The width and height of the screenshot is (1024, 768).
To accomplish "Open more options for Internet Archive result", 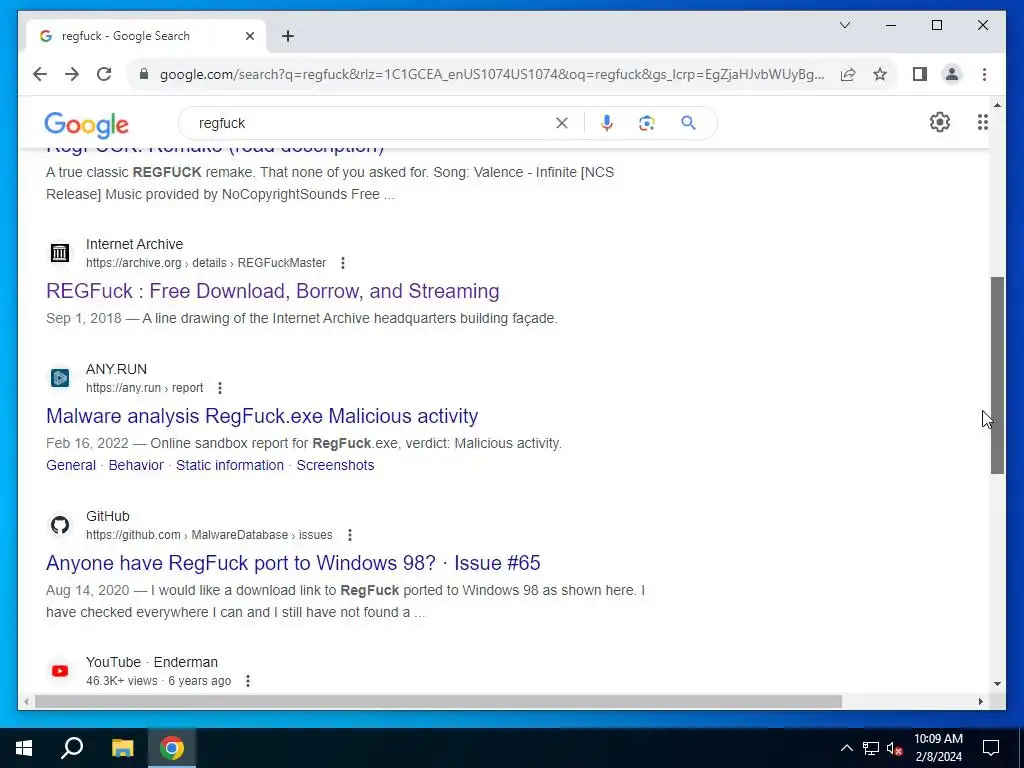I will (343, 263).
